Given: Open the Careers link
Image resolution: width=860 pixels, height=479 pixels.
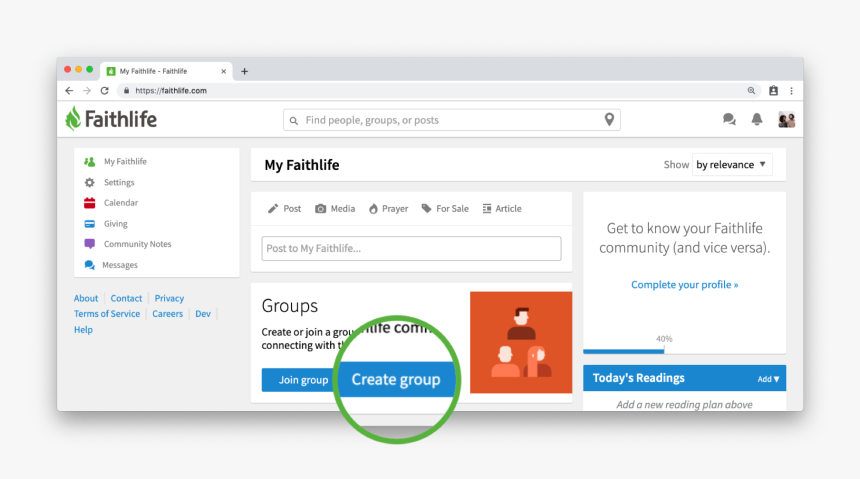Looking at the screenshot, I should click(167, 313).
